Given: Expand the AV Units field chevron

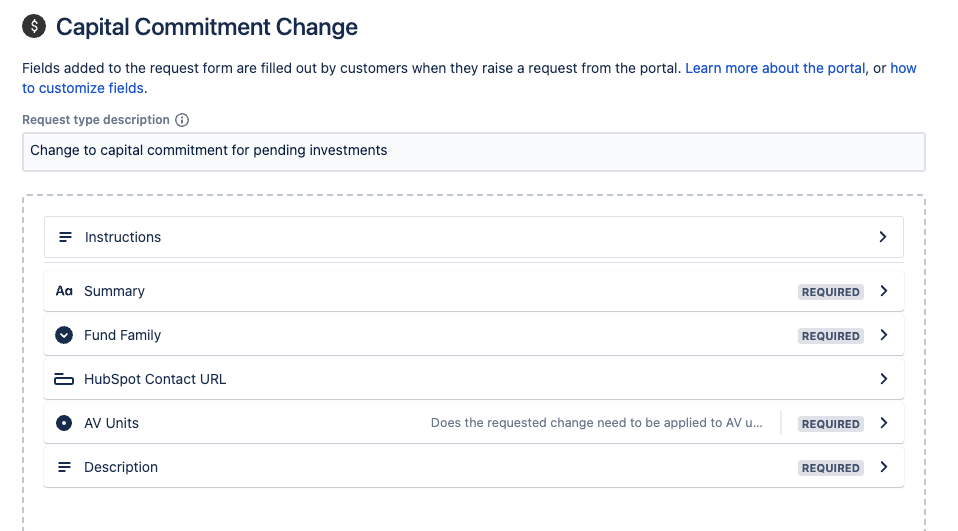Looking at the screenshot, I should click(x=883, y=423).
